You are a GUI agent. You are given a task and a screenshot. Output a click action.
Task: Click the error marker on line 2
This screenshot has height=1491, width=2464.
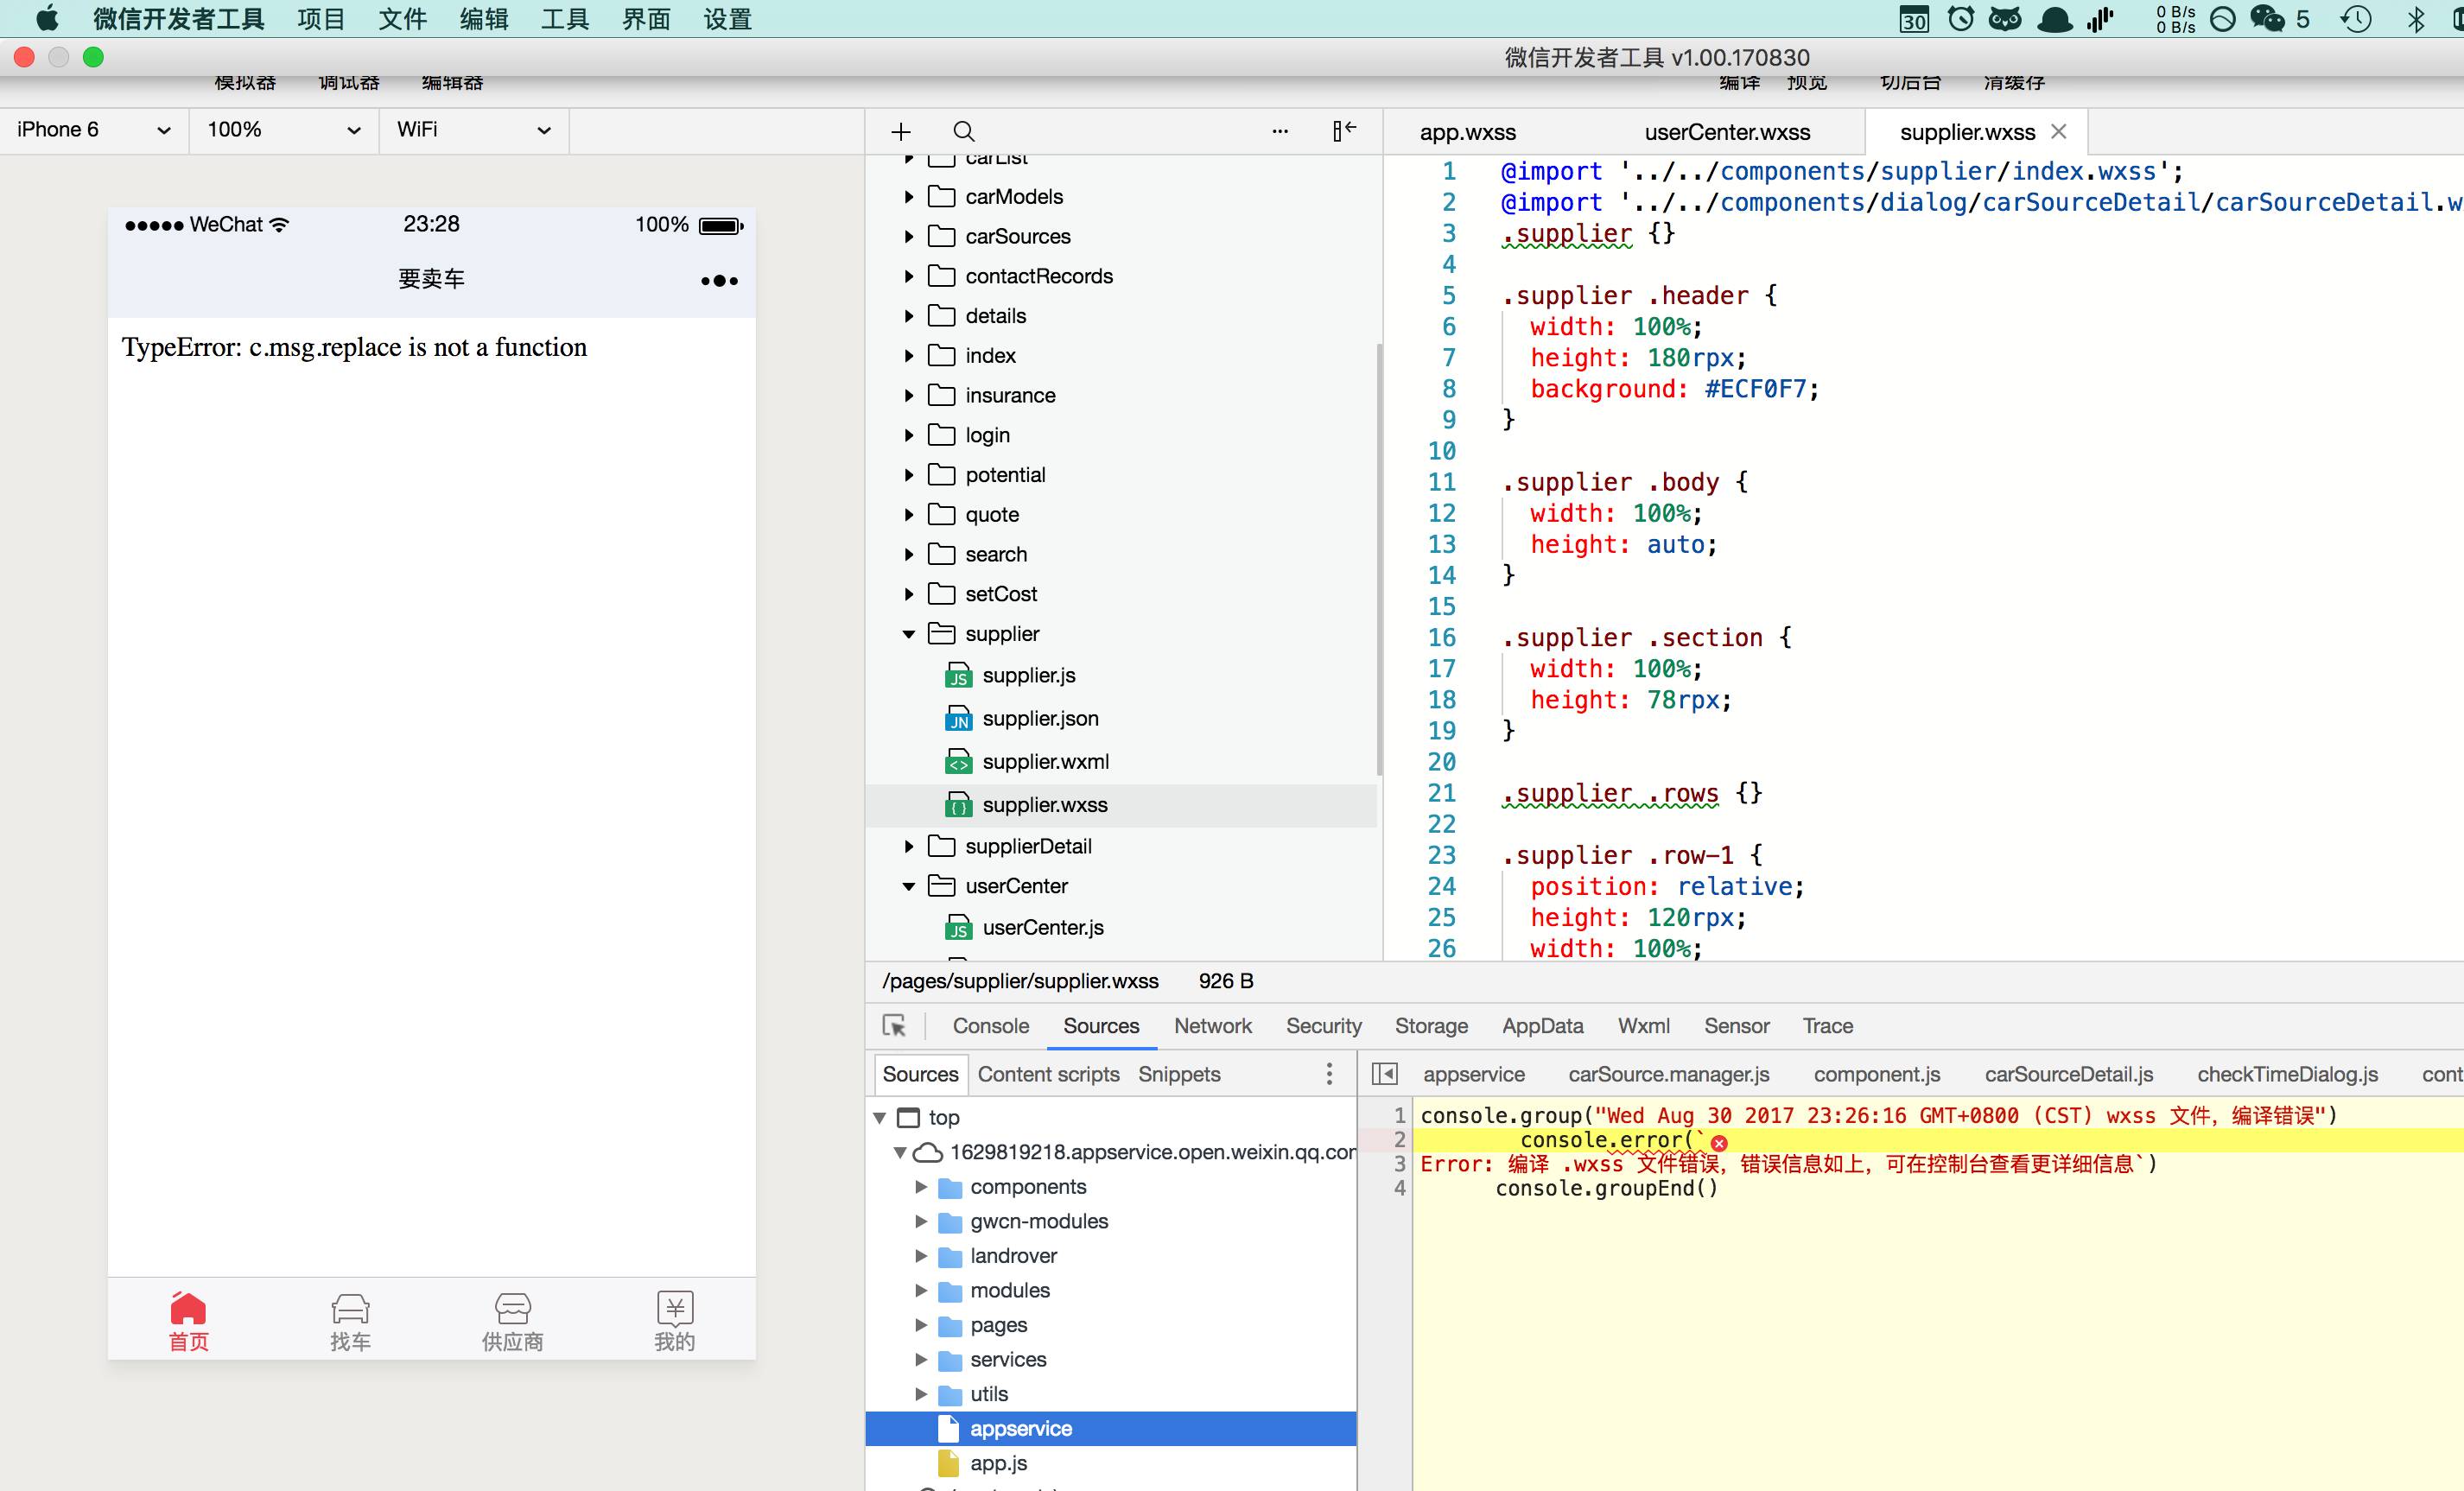click(1719, 1143)
